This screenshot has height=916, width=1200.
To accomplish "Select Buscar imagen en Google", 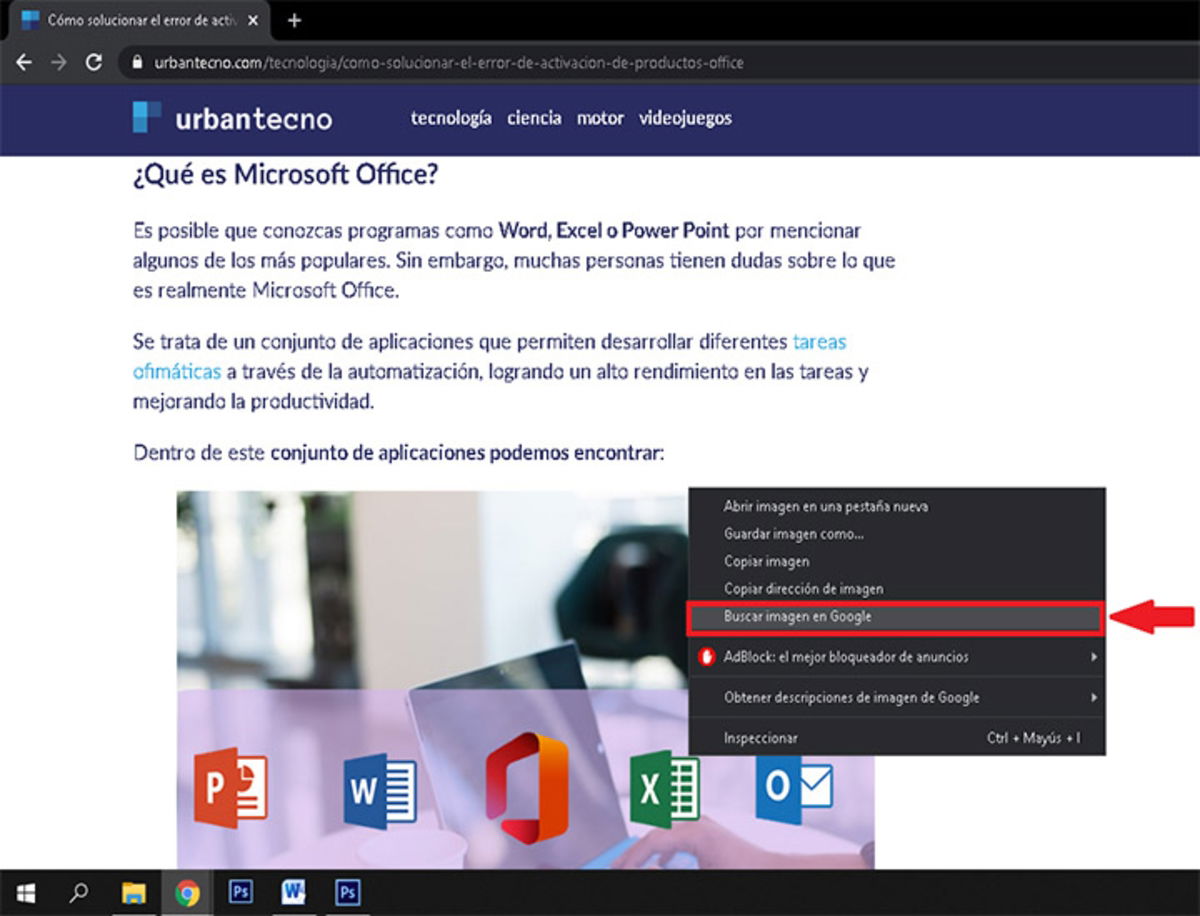I will coord(797,617).
